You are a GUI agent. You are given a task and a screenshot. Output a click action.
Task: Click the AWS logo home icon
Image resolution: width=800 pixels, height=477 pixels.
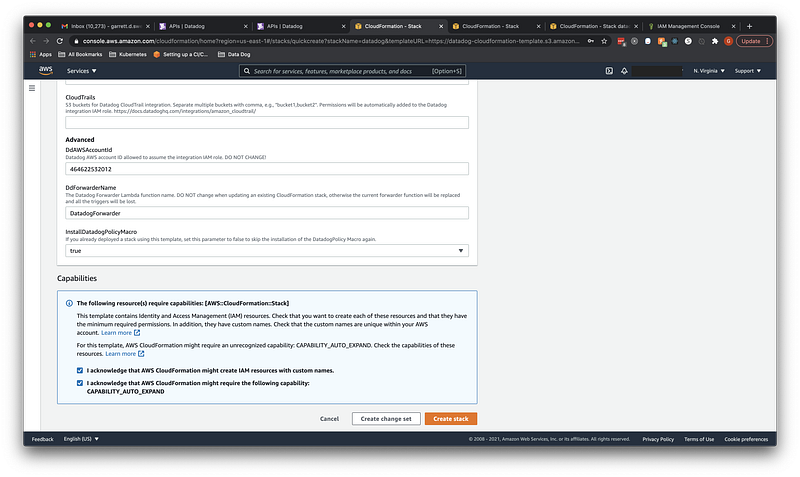click(x=45, y=70)
